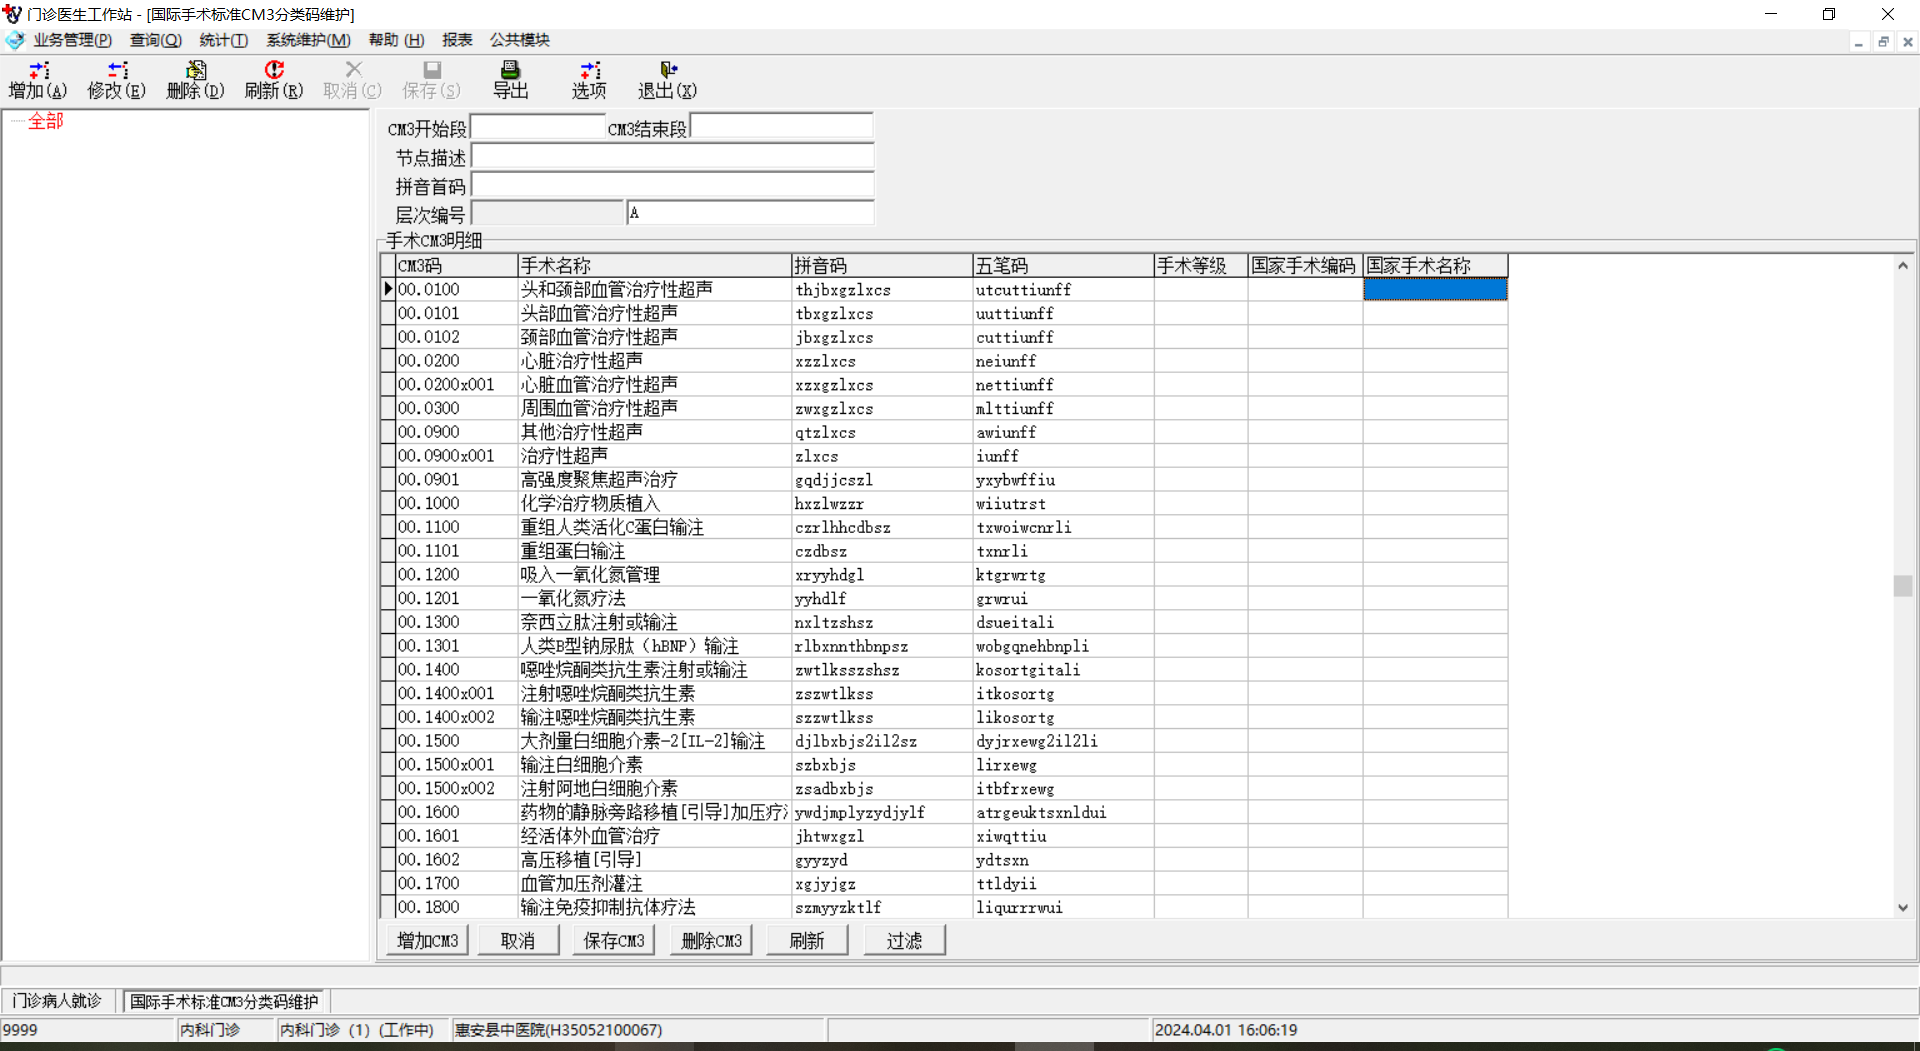The height and width of the screenshot is (1051, 1920).
Task: Click the CM3结束段 input field
Action: tap(782, 127)
